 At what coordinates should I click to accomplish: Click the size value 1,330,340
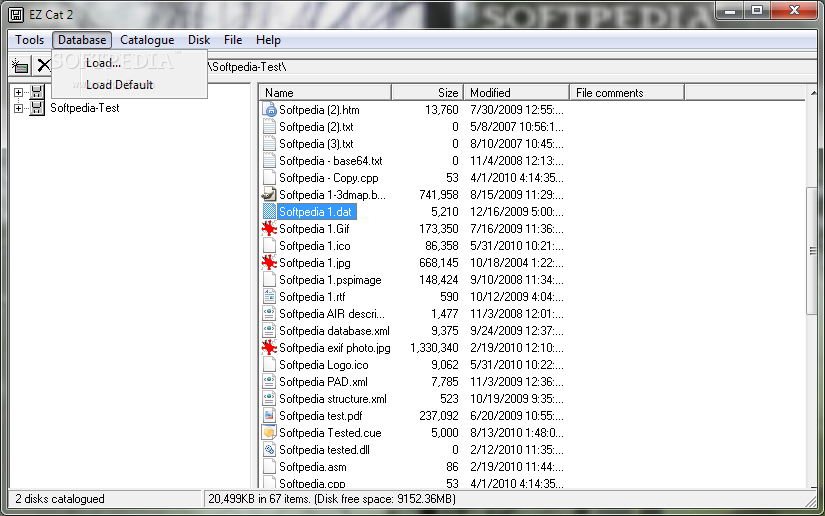pyautogui.click(x=434, y=348)
